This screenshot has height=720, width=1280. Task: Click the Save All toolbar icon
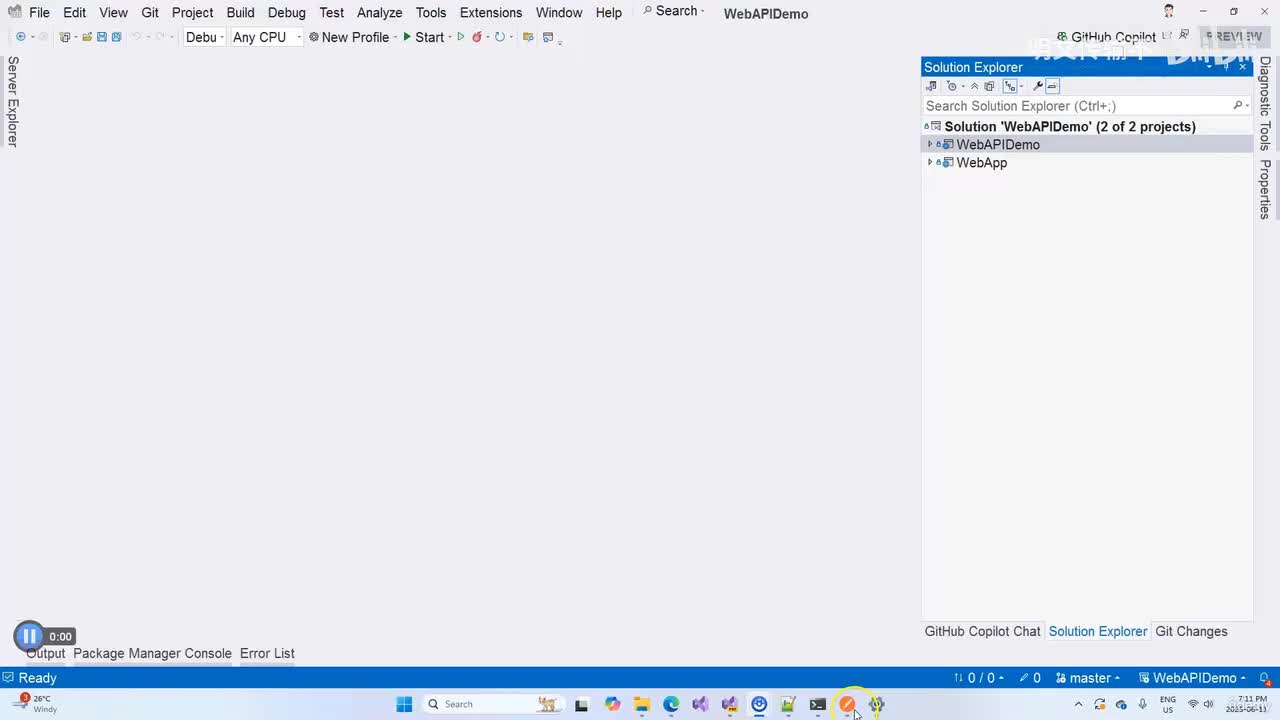tap(116, 37)
